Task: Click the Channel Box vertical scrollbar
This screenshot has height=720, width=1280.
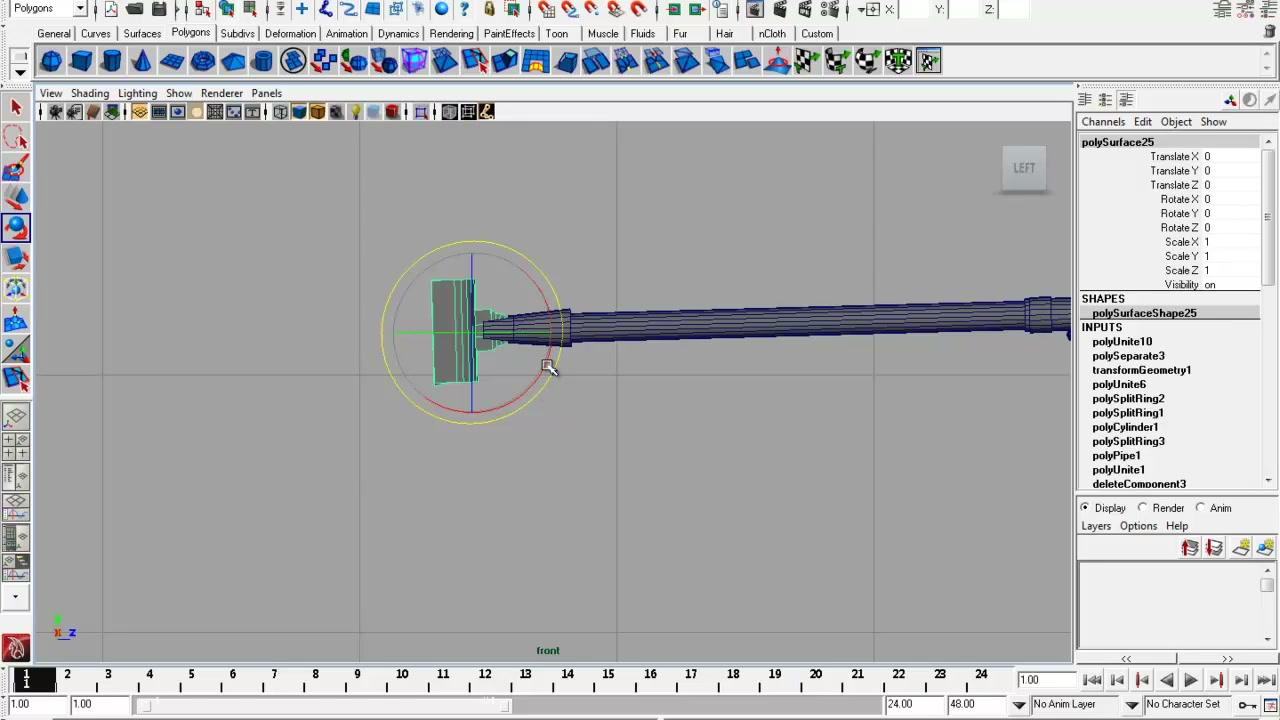Action: (1268, 310)
